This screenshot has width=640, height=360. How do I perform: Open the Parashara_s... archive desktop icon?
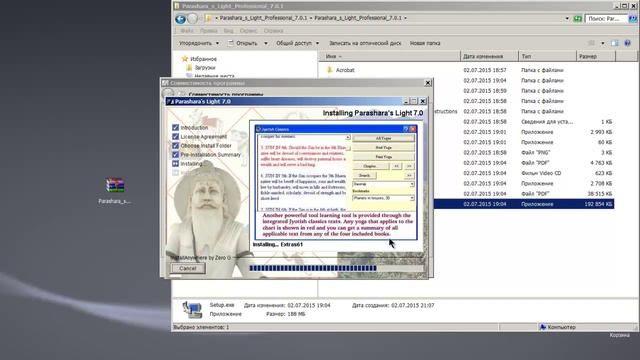(115, 190)
